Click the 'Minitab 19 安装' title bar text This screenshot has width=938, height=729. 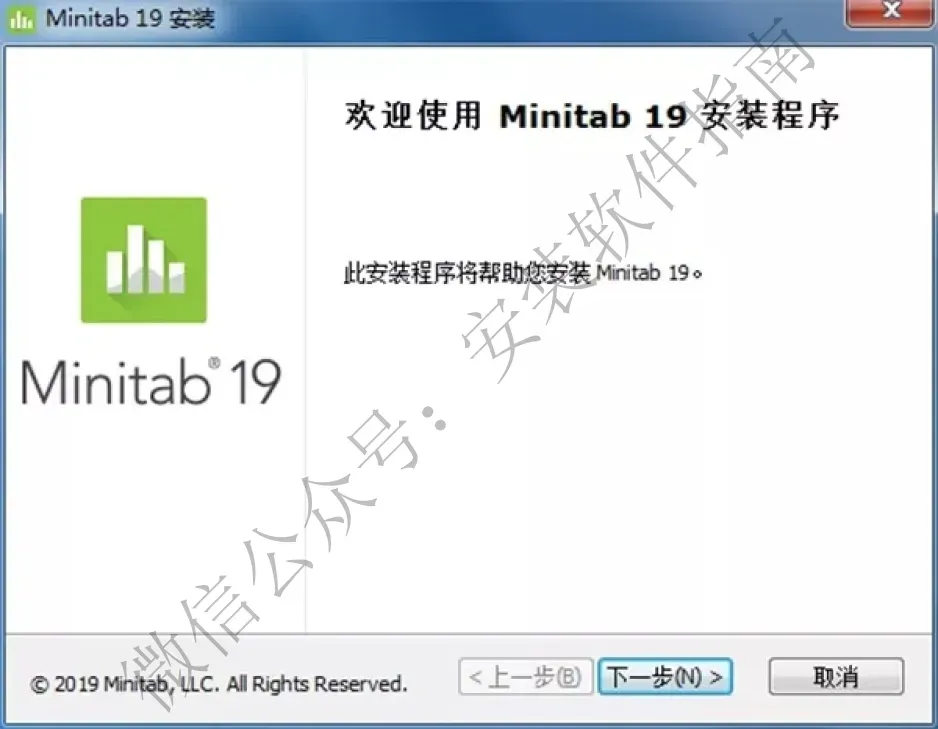[130, 18]
